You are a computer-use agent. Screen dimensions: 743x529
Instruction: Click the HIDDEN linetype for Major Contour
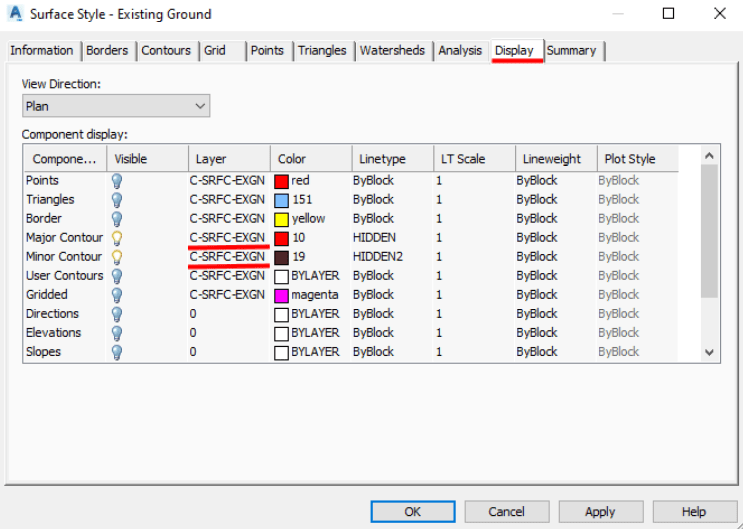pyautogui.click(x=374, y=237)
